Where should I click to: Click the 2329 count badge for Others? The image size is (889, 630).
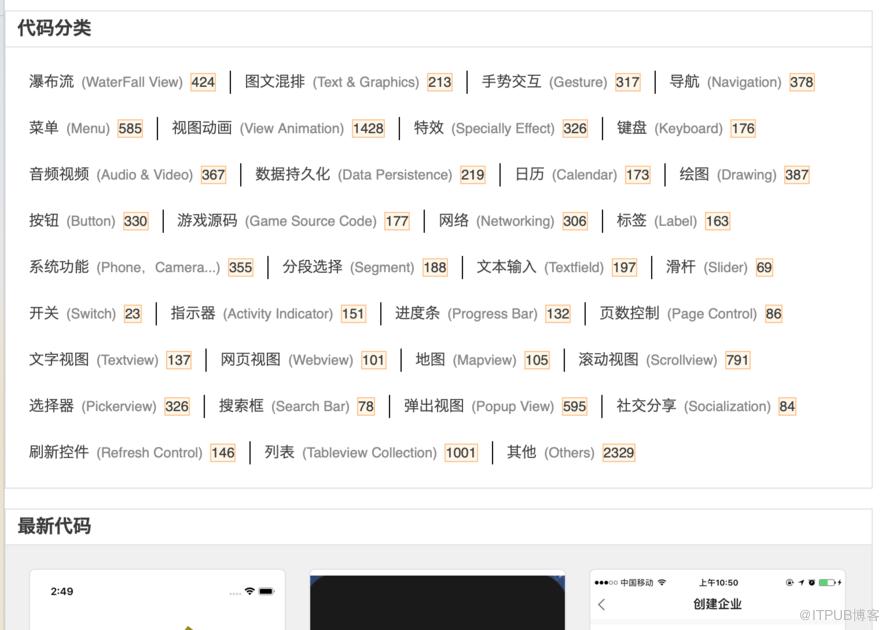[619, 453]
